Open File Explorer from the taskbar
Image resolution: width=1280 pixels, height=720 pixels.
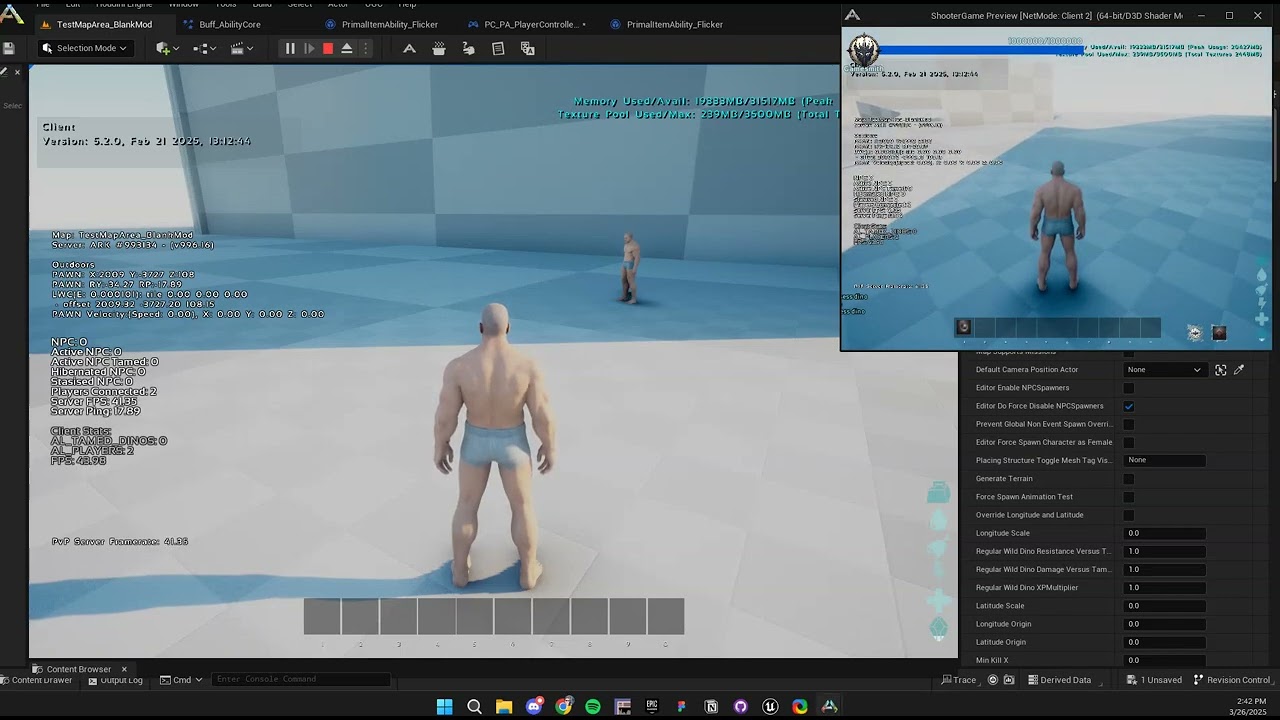(504, 707)
